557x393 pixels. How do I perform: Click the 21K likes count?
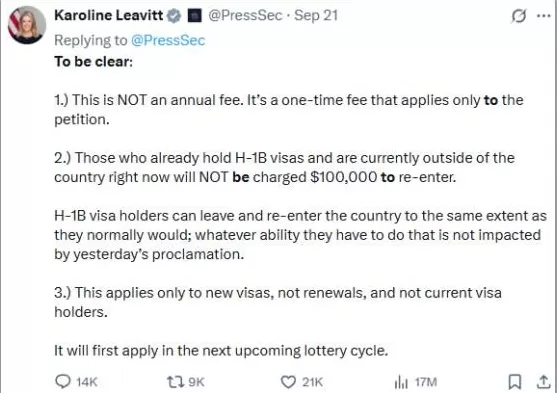coord(312,382)
